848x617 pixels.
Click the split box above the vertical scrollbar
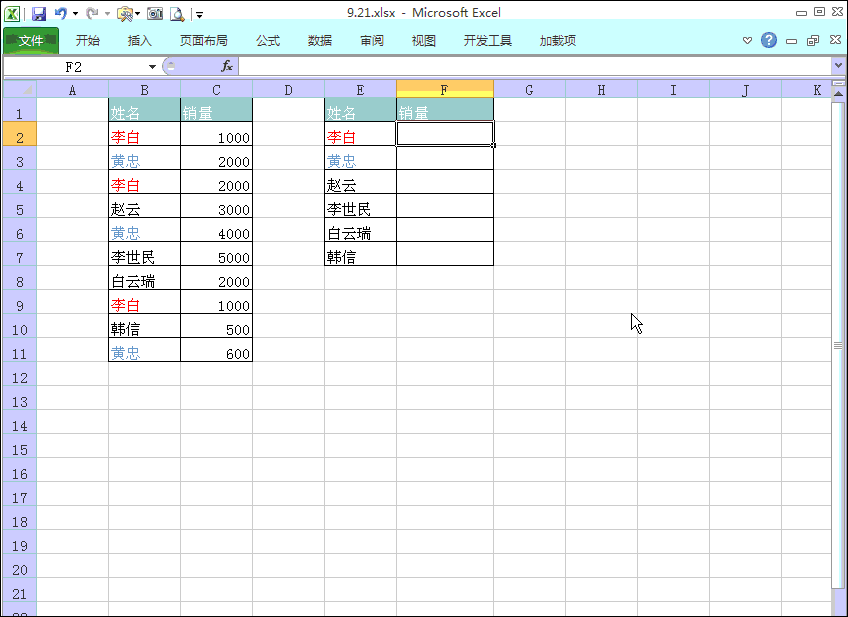[x=838, y=83]
